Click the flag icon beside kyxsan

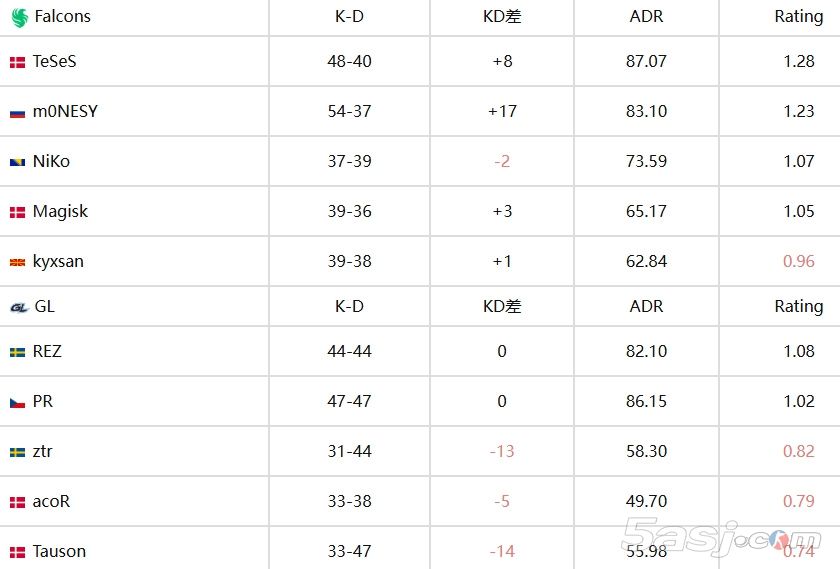(17, 262)
